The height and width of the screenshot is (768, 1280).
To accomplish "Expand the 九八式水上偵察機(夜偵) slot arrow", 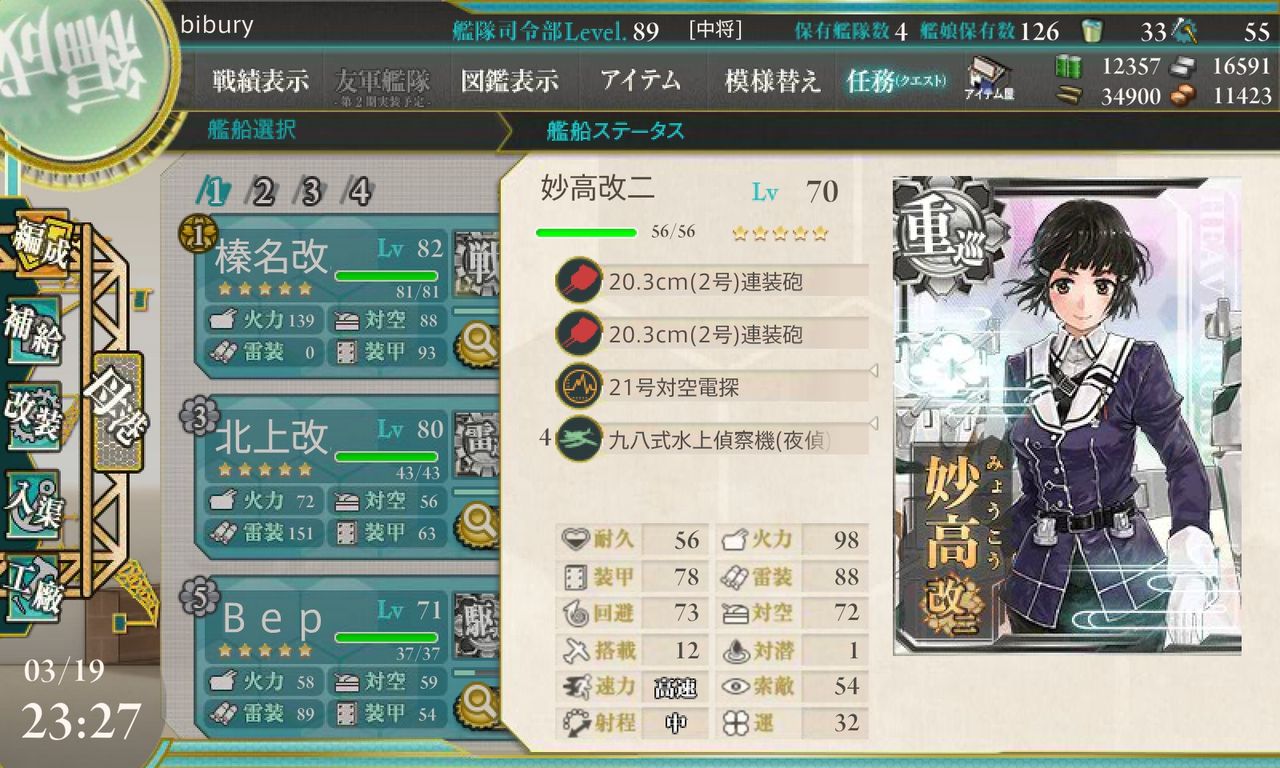I will (873, 425).
